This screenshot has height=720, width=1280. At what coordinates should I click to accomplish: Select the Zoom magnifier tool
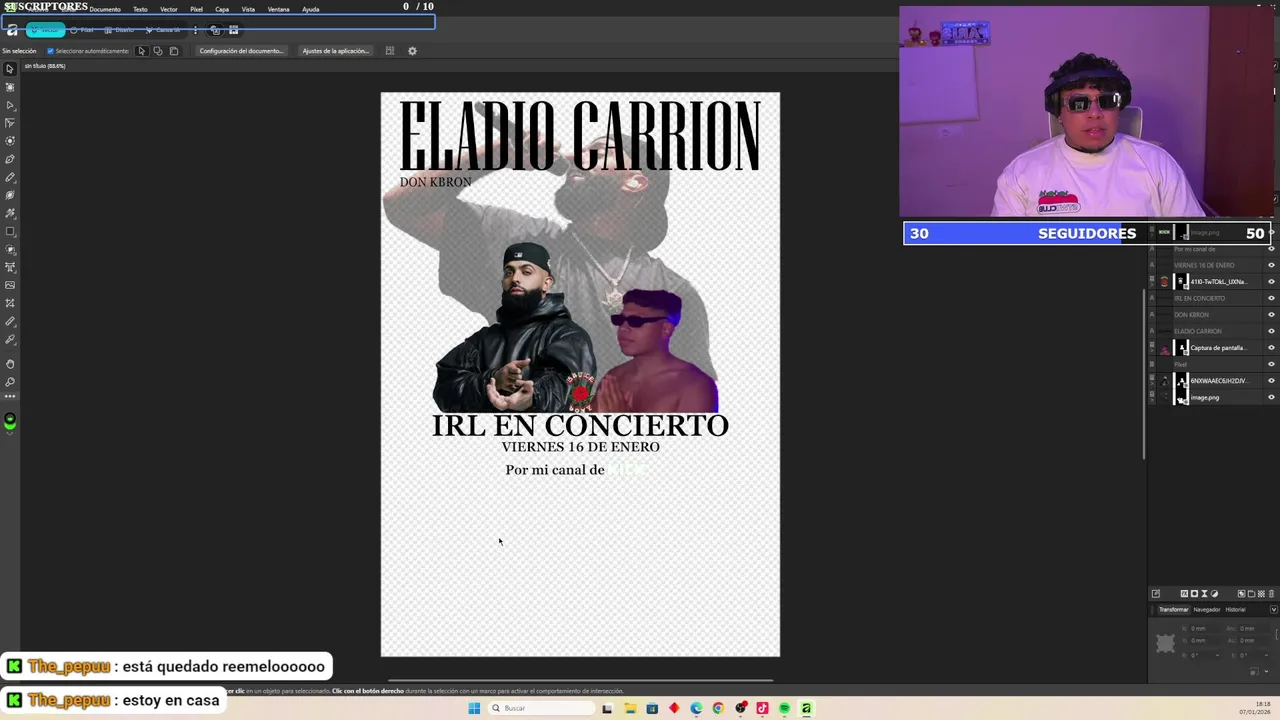coord(10,381)
